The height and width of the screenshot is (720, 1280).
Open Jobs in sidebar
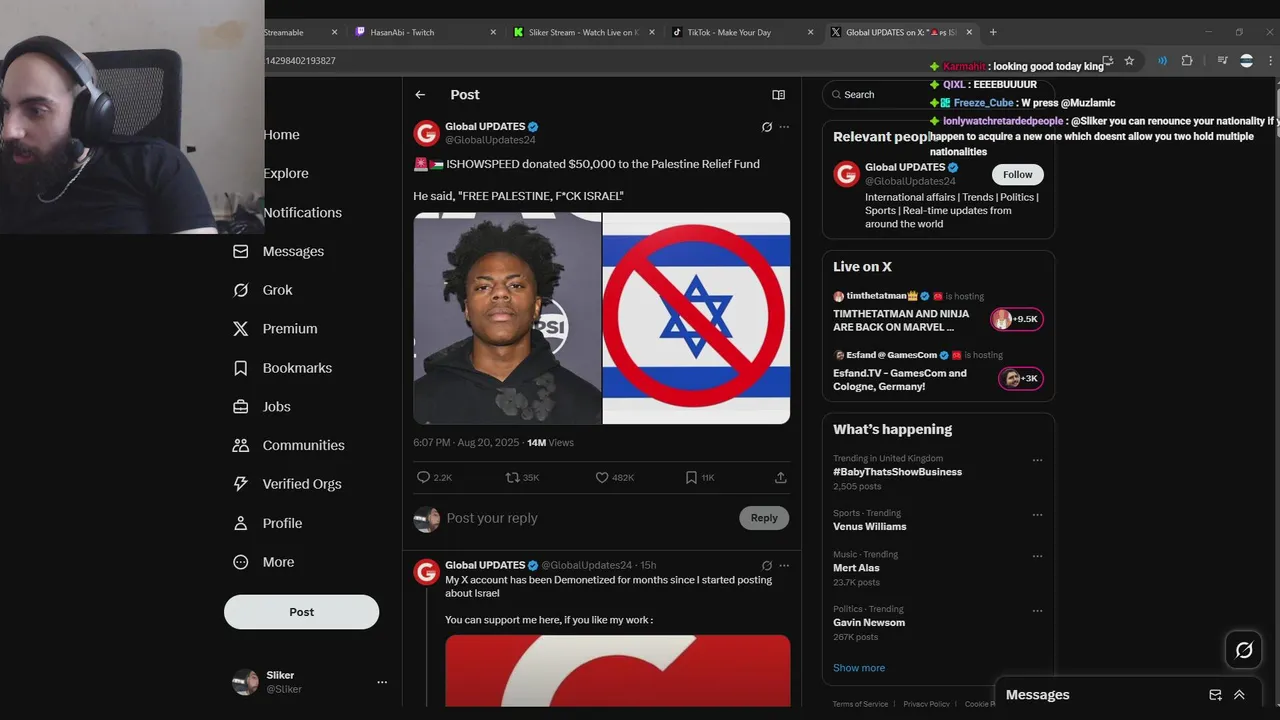[x=261, y=407]
